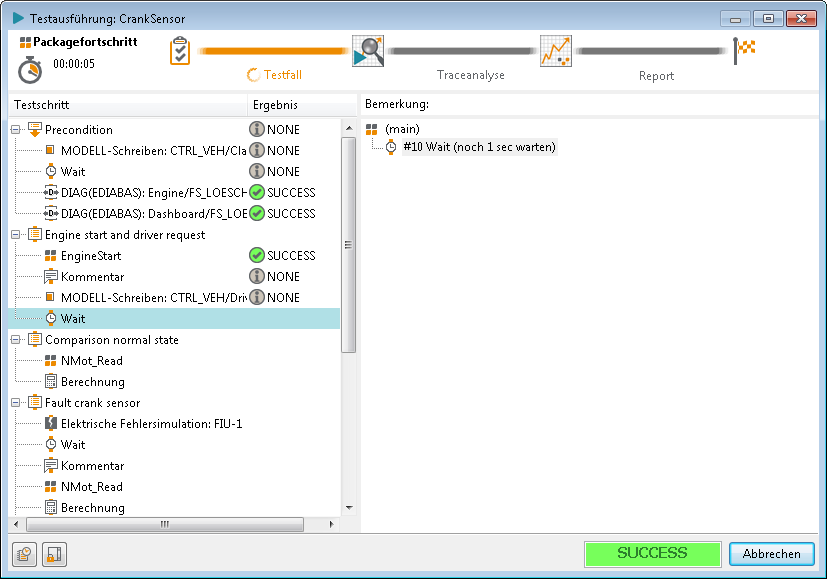This screenshot has width=827, height=579.
Task: Collapse the Engine start and driver request node
Action: [x=15, y=235]
